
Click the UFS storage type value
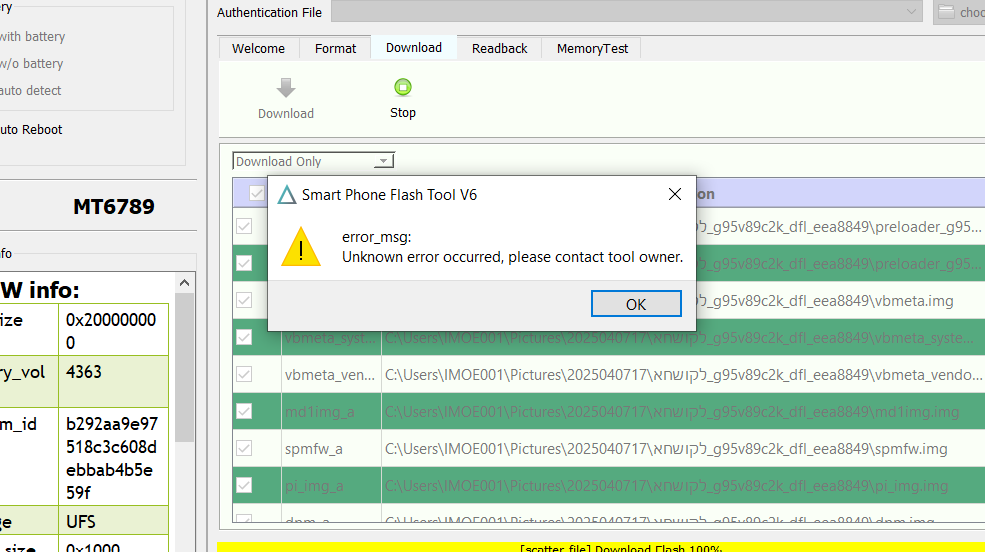point(80,521)
